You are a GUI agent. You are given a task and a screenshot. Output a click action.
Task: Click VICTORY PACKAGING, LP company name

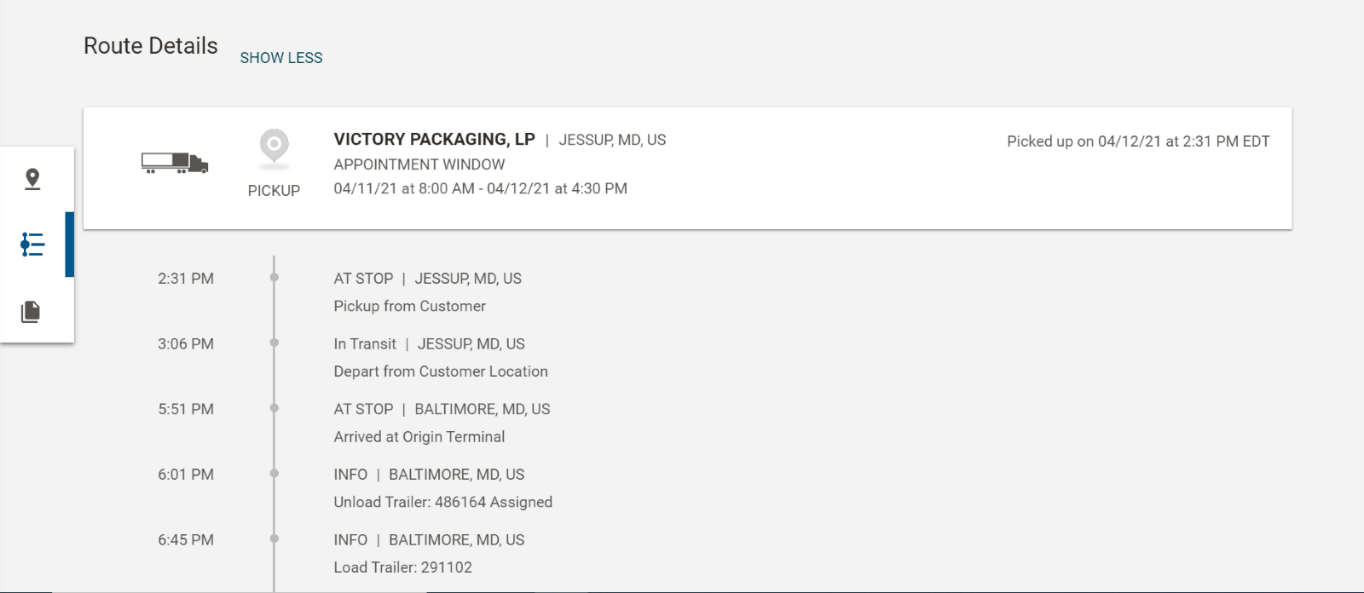tap(434, 139)
